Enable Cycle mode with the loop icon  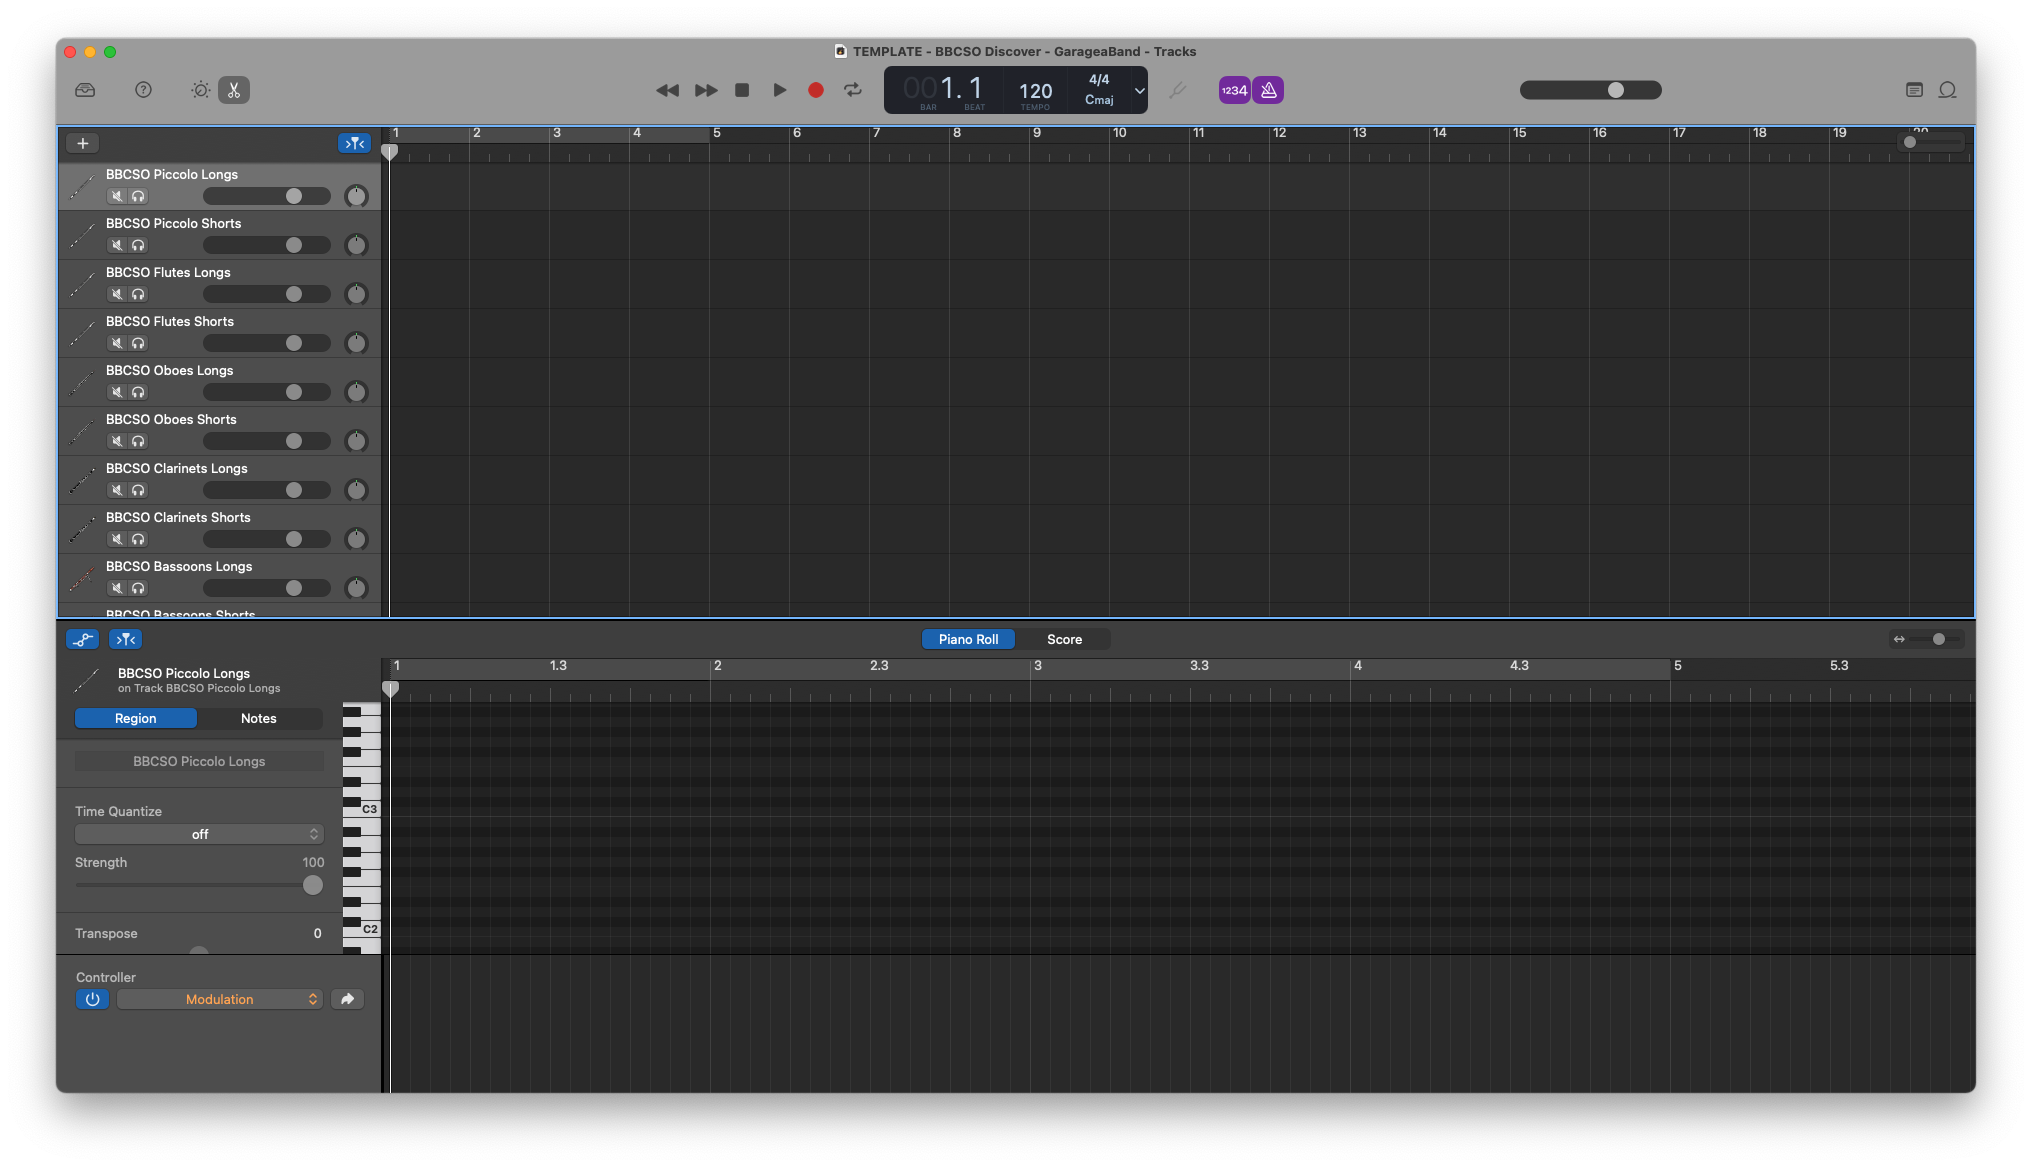(853, 90)
